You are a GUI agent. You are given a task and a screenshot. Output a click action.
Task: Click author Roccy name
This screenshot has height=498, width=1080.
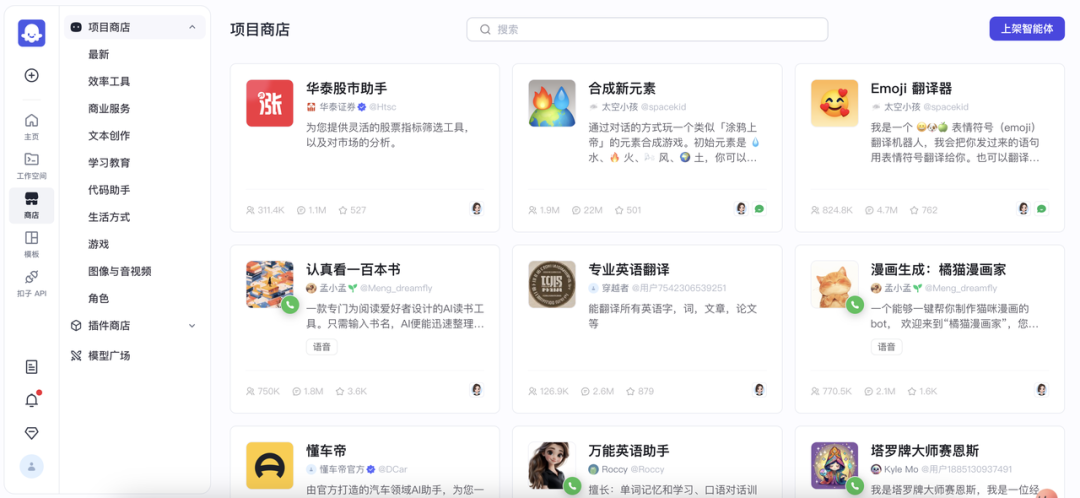[x=613, y=469]
